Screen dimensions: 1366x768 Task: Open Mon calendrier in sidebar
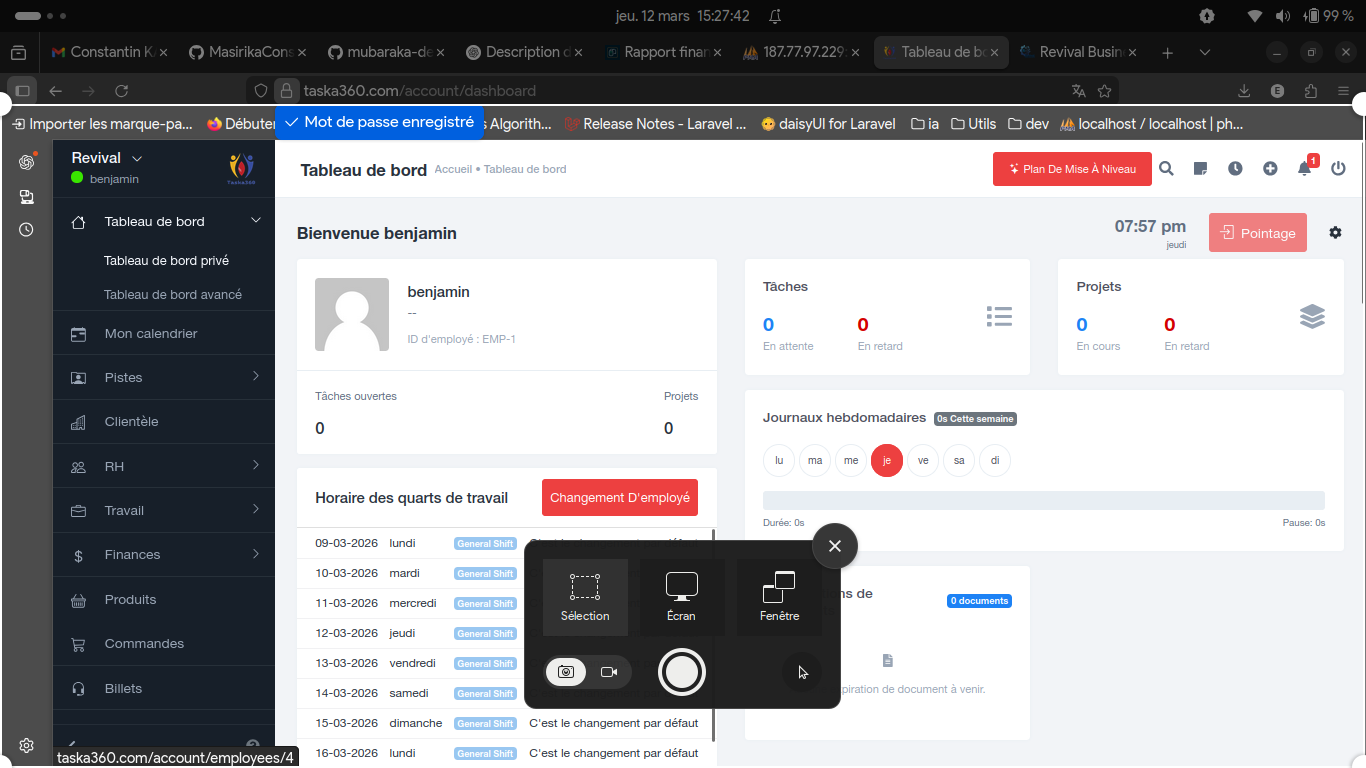[151, 334]
